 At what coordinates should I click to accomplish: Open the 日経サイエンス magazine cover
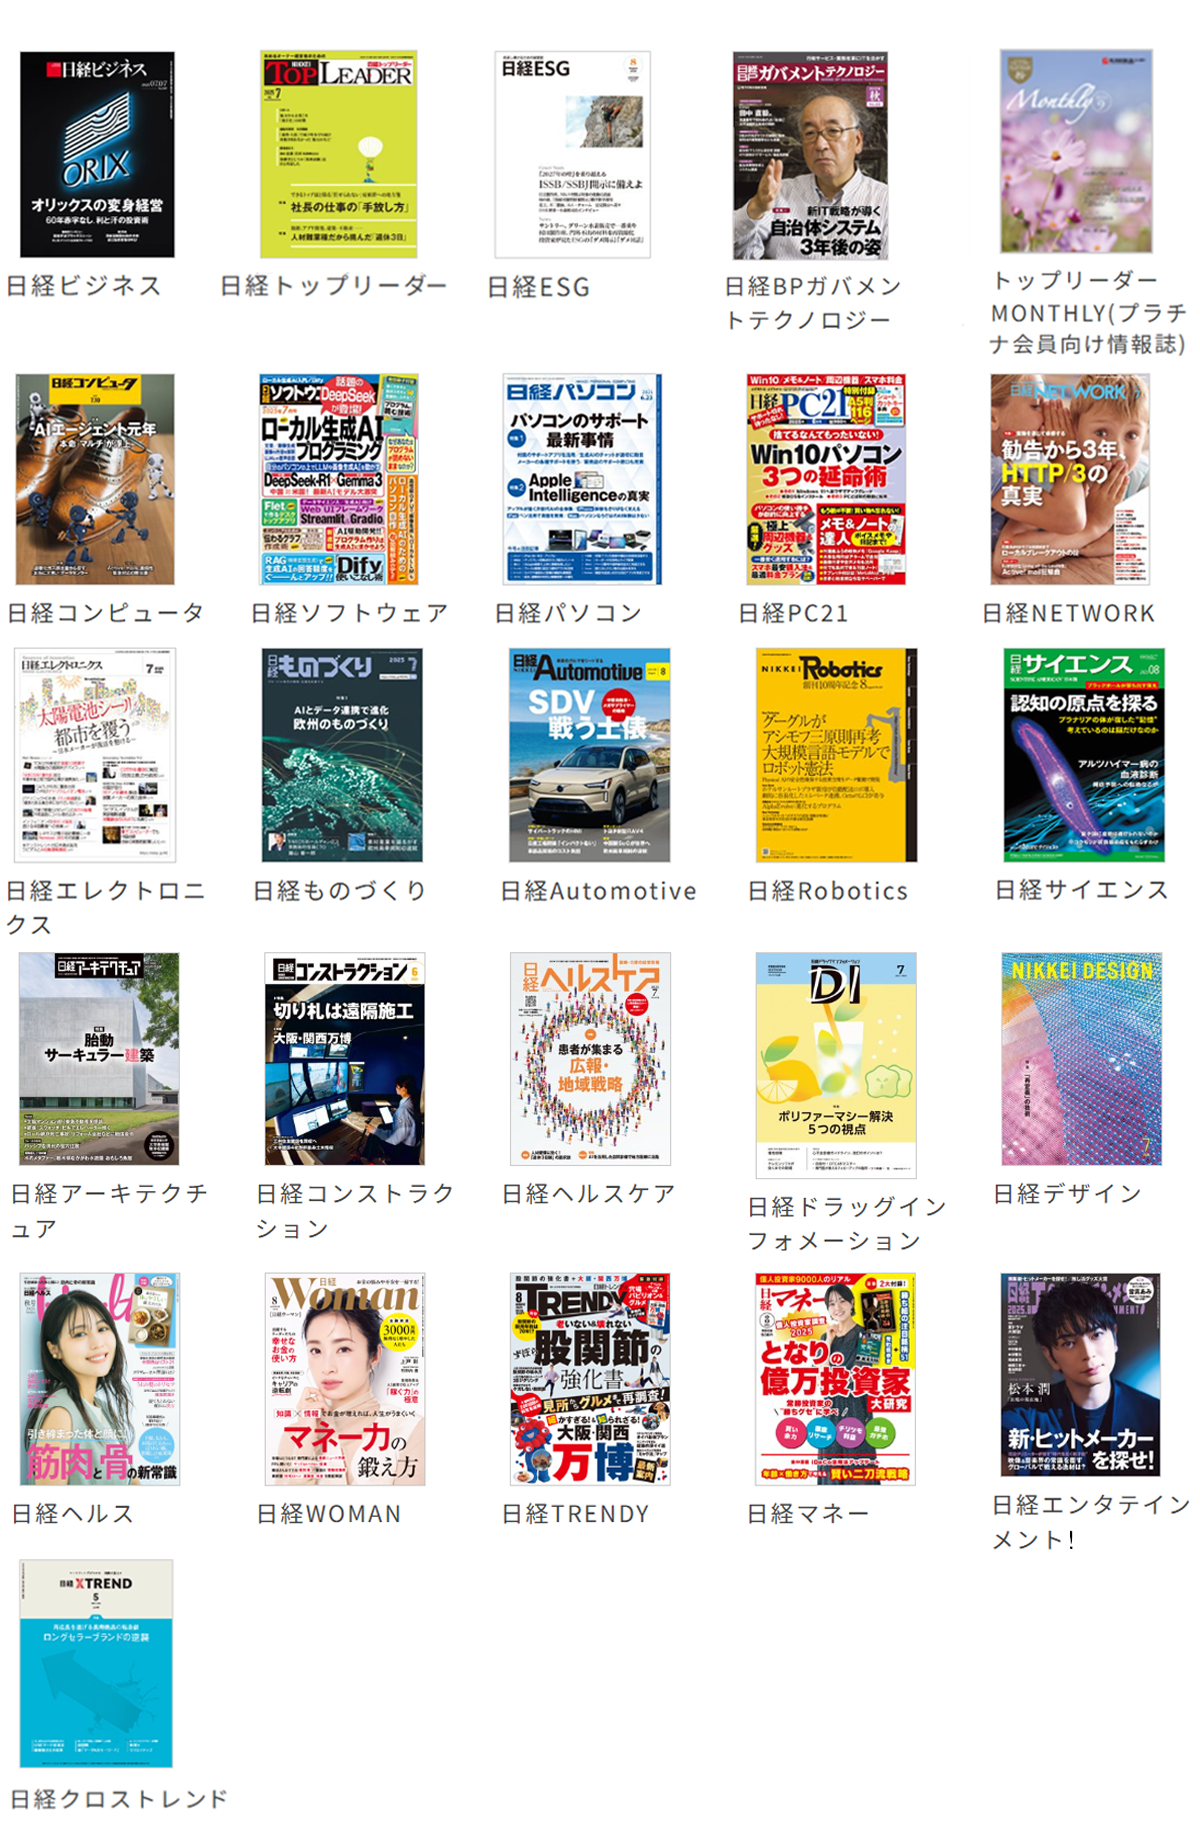click(x=1084, y=755)
